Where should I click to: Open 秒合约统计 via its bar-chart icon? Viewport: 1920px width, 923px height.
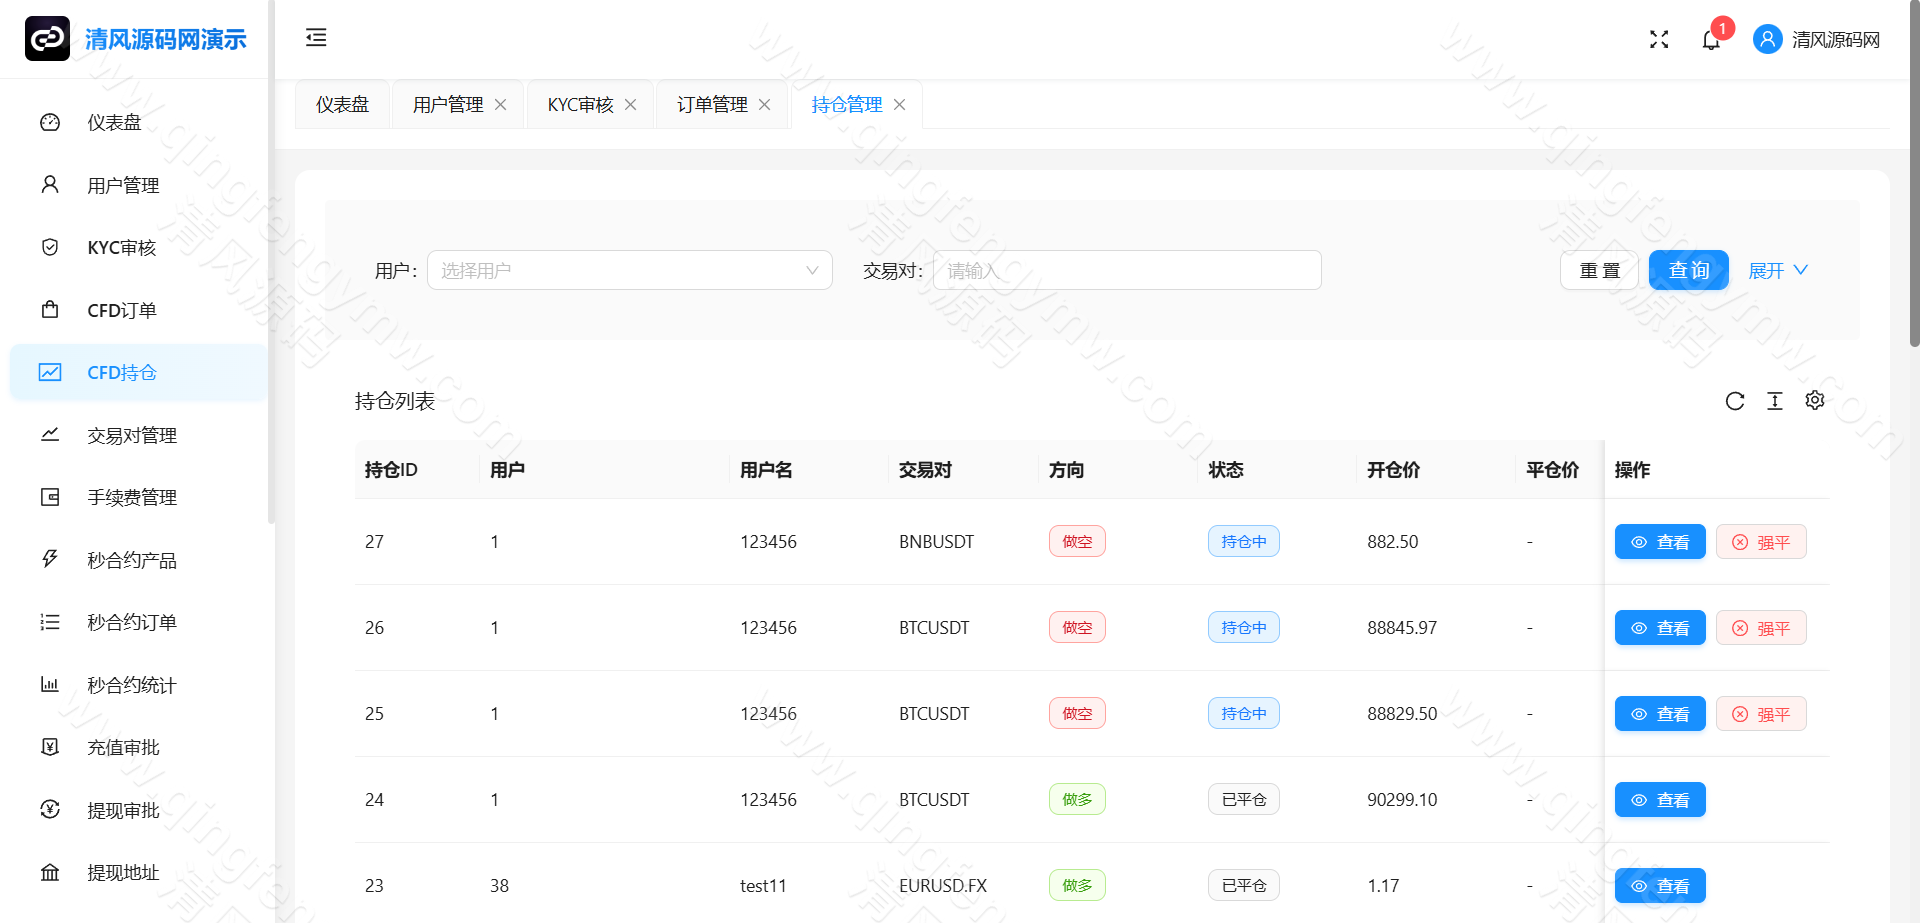point(50,684)
